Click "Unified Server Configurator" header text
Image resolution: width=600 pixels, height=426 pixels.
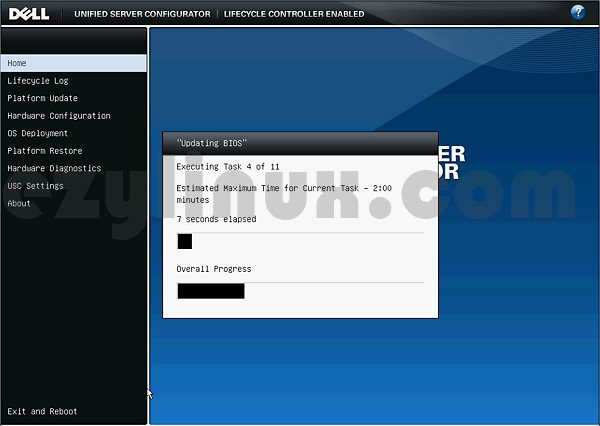point(142,14)
